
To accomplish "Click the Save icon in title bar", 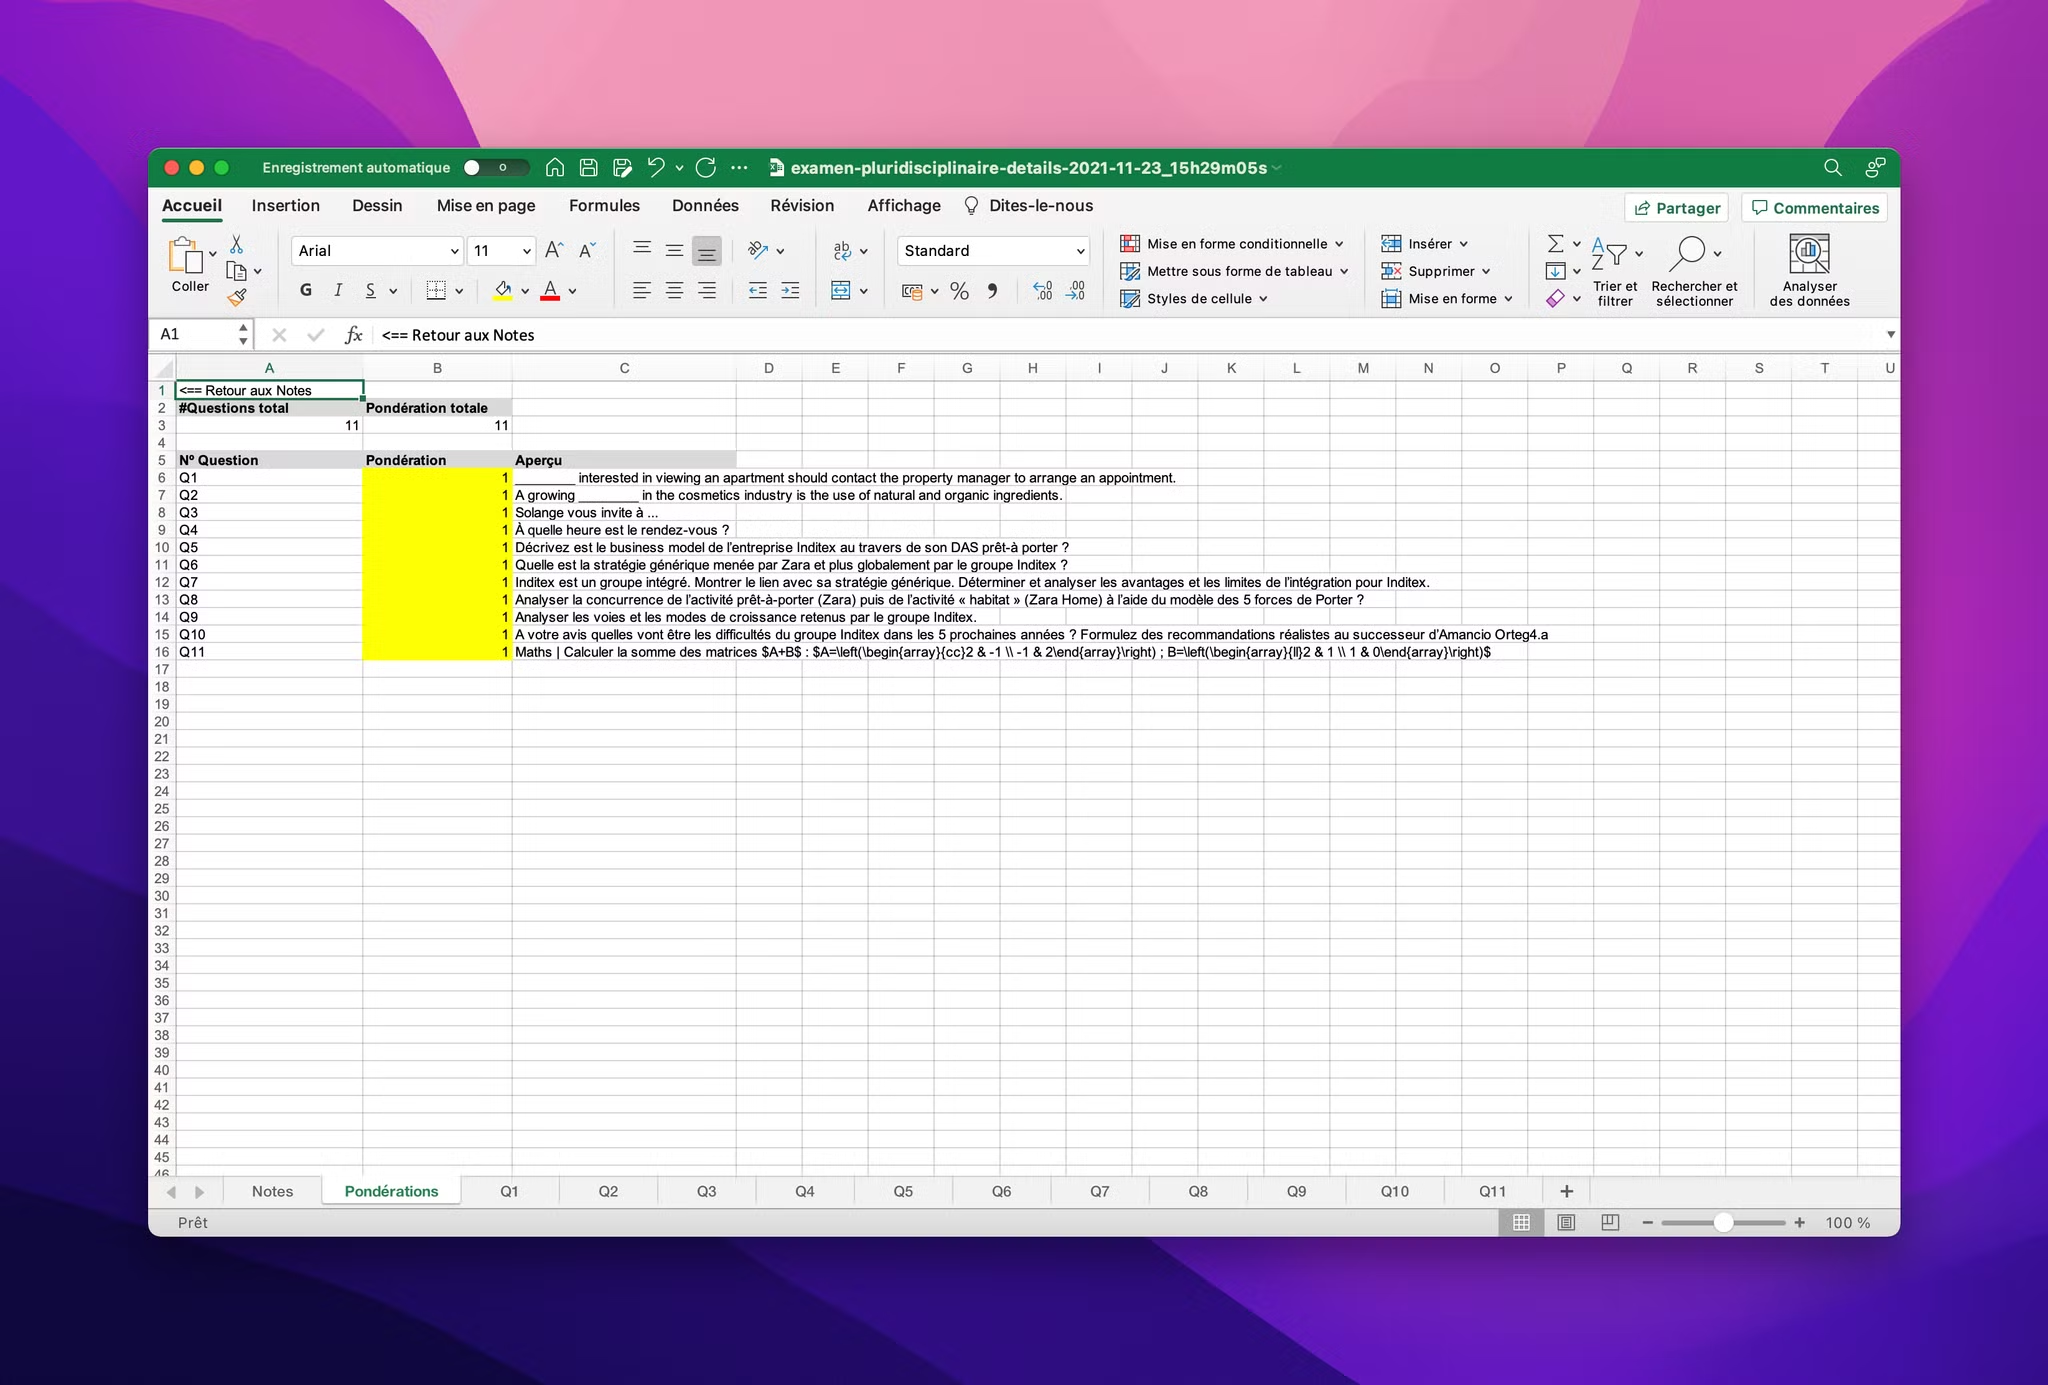I will pyautogui.click(x=589, y=168).
